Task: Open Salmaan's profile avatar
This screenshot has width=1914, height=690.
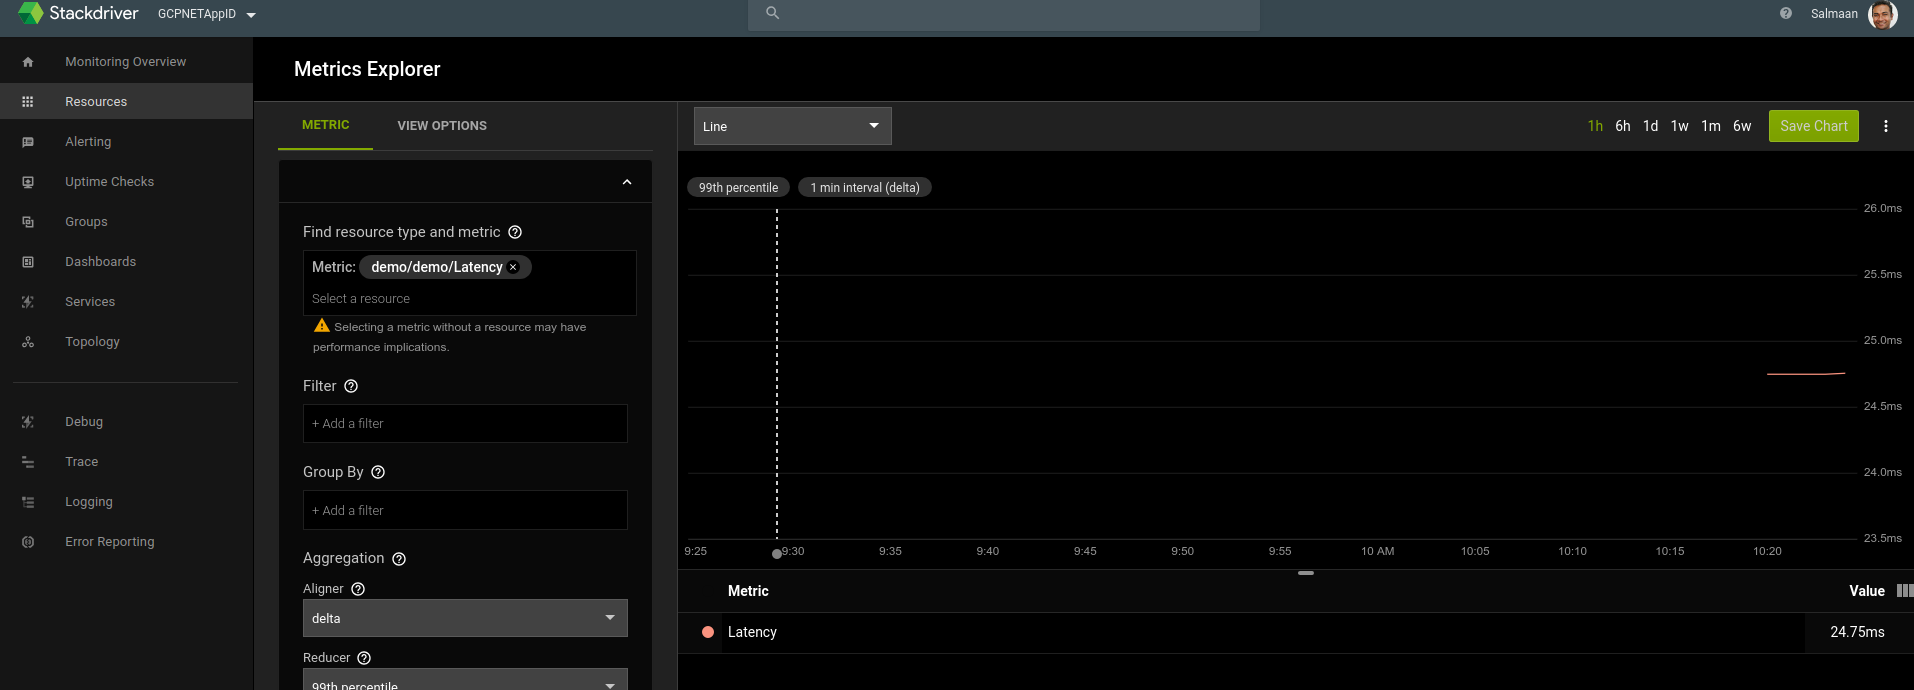Action: click(x=1882, y=14)
